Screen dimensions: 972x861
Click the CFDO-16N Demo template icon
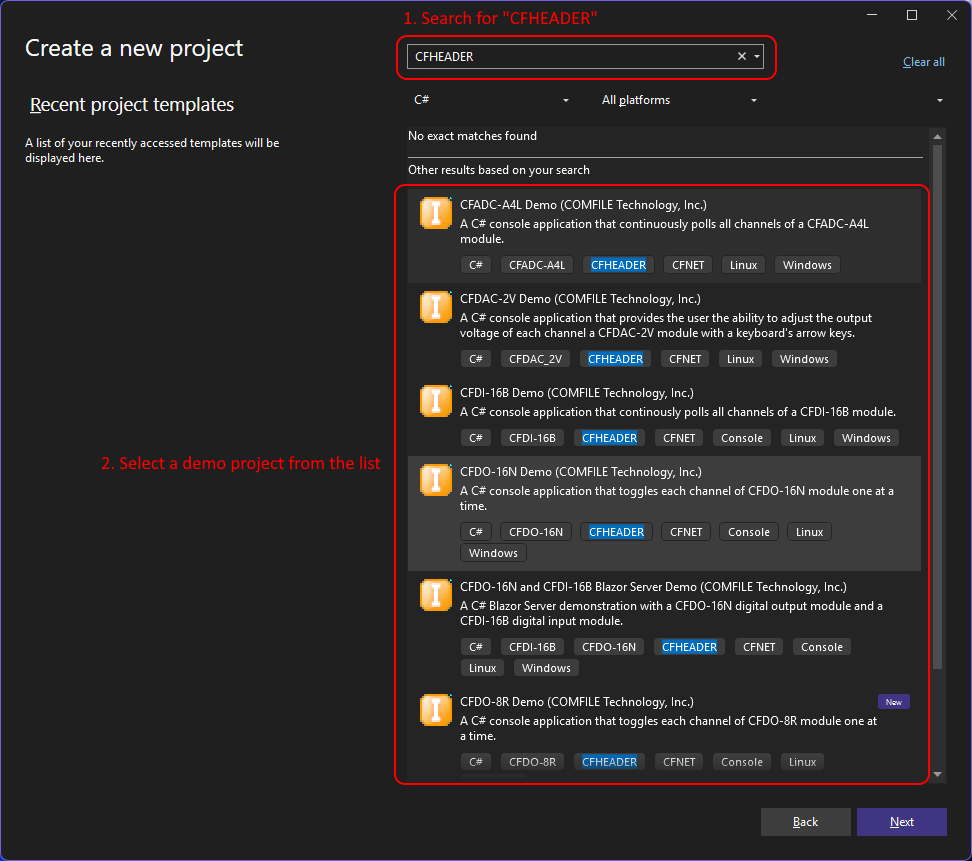click(436, 480)
